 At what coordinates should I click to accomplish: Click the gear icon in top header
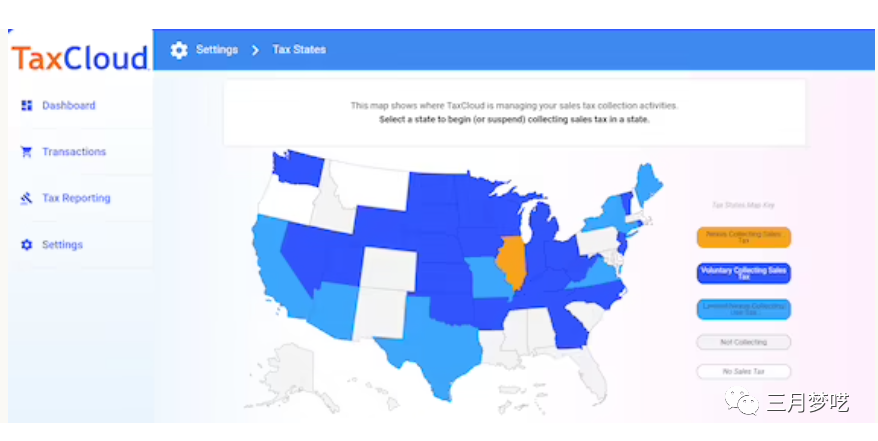coord(179,50)
